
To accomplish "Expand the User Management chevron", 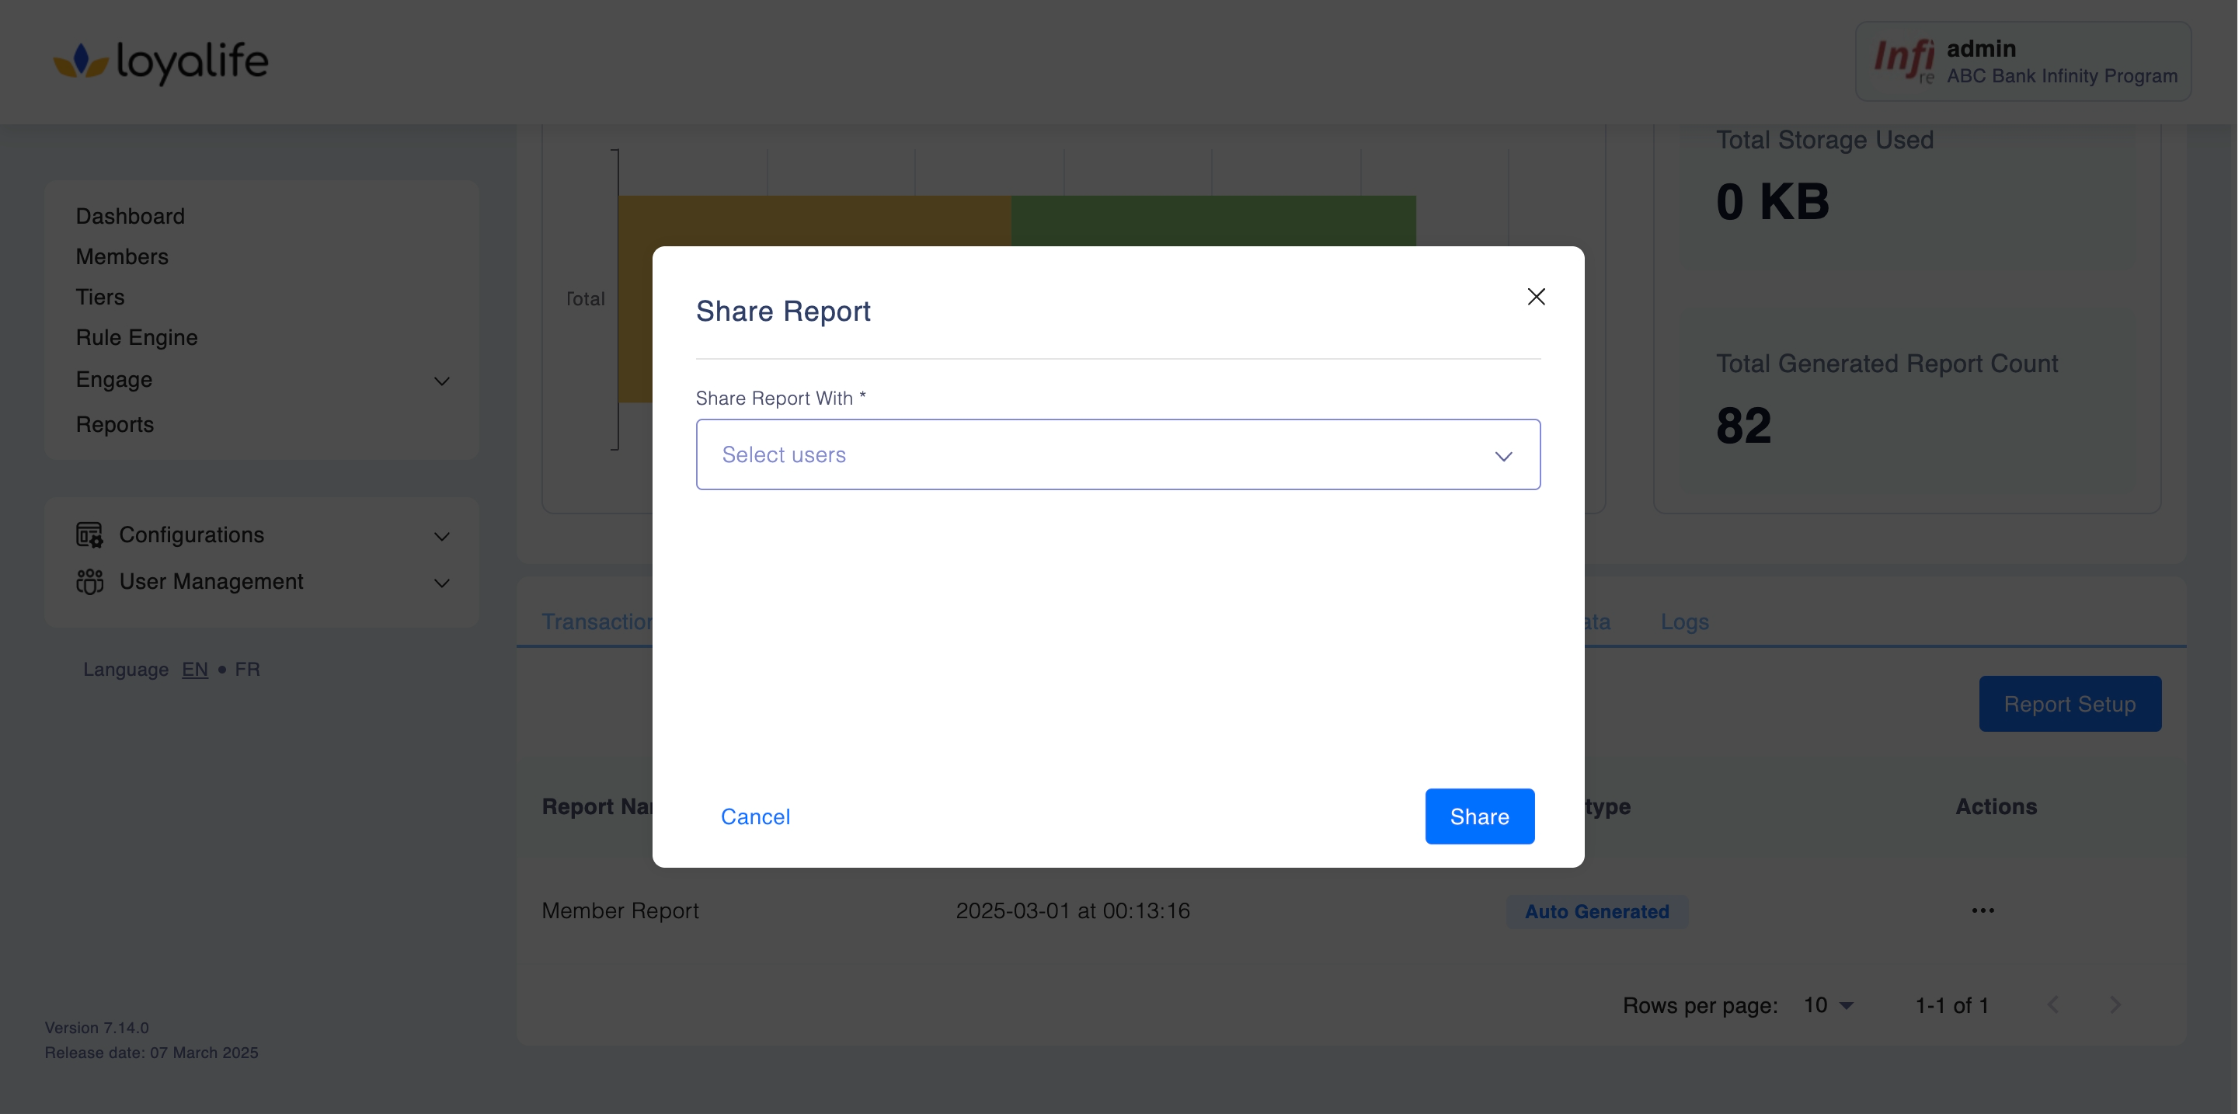I will [441, 583].
